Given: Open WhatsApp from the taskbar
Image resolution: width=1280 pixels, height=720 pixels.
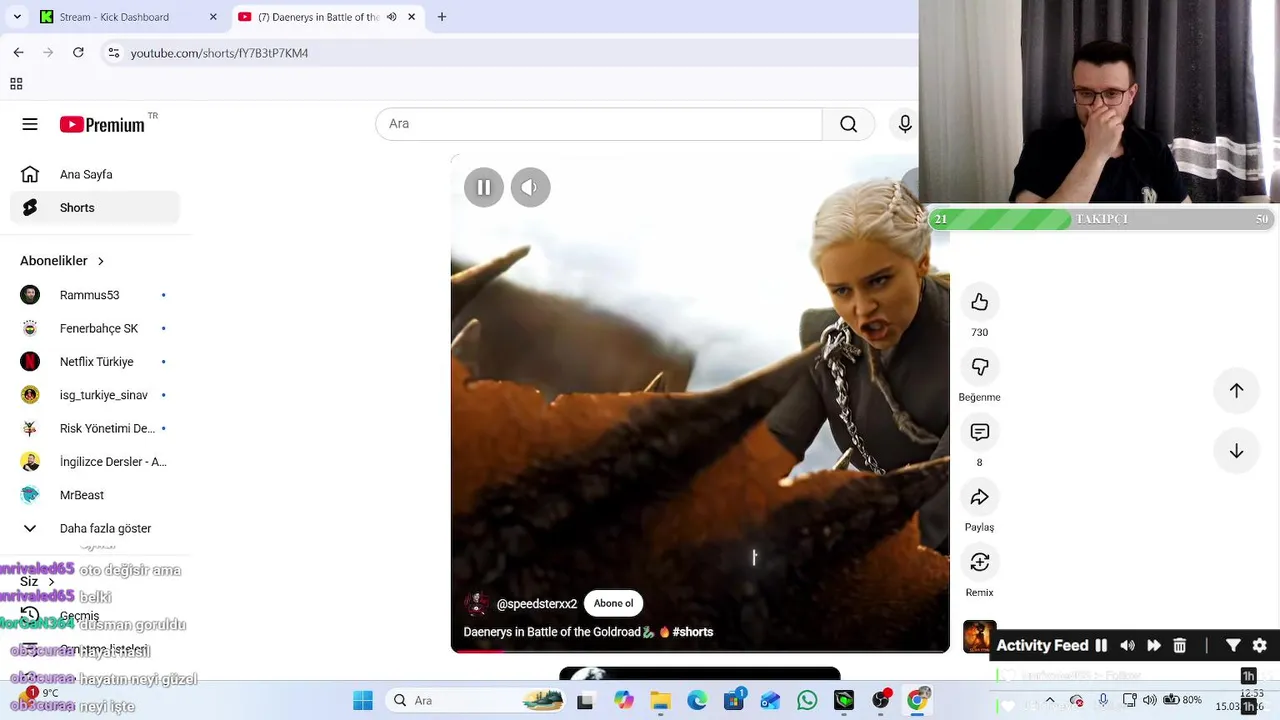Looking at the screenshot, I should click(807, 700).
